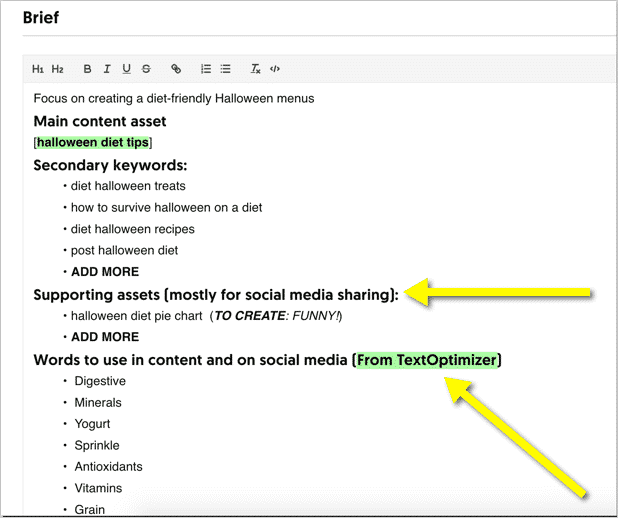
Task: Click the highlighted 'From TextOptimizer' text
Action: coord(426,360)
